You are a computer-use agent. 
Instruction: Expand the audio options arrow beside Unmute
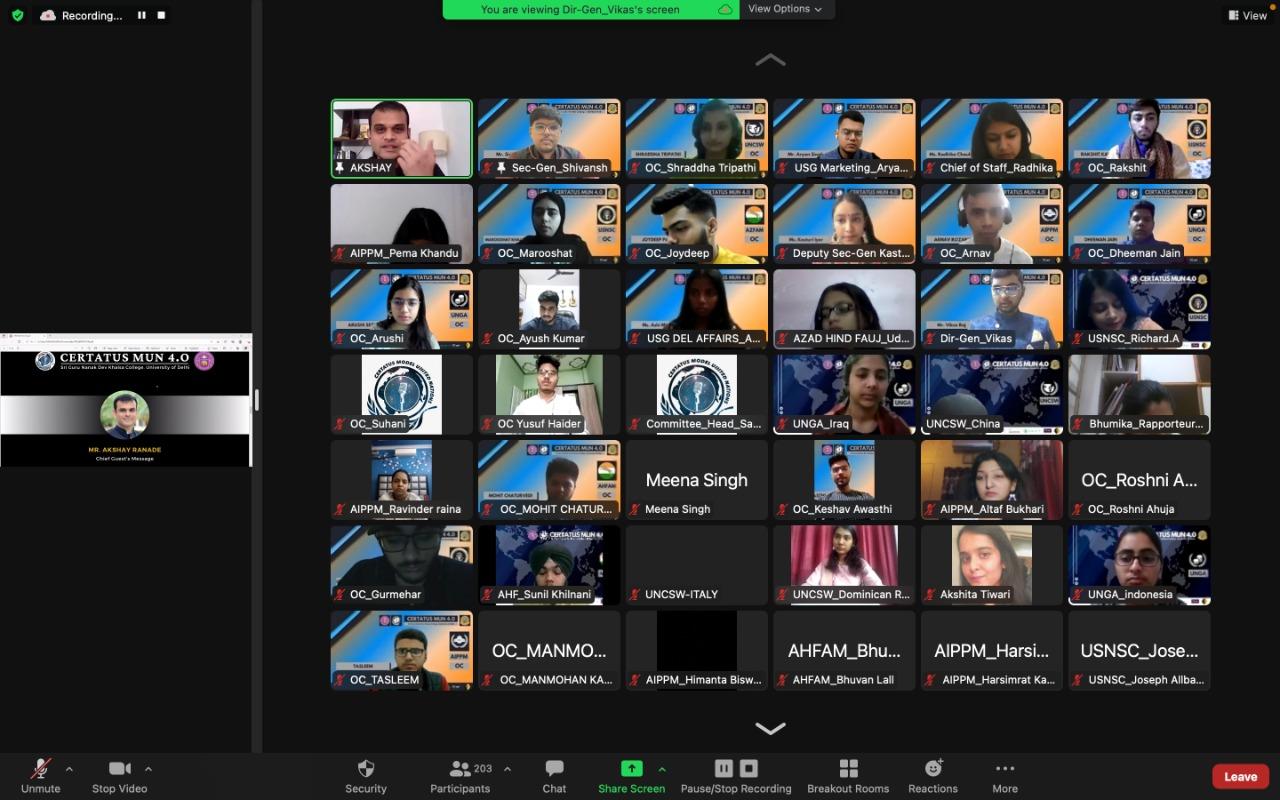pyautogui.click(x=69, y=769)
